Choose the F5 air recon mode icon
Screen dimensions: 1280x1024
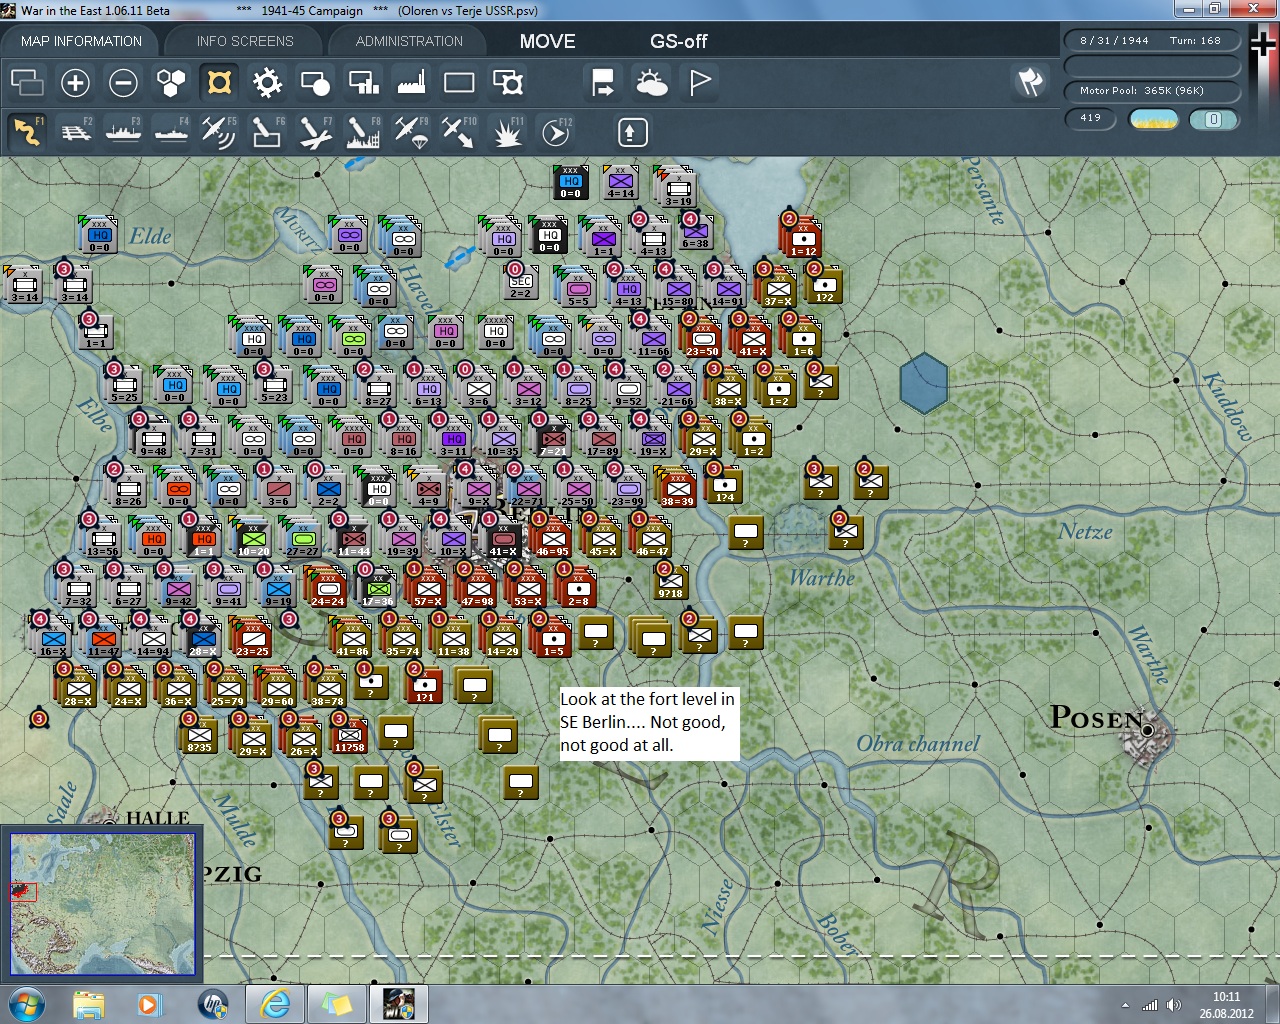click(218, 131)
